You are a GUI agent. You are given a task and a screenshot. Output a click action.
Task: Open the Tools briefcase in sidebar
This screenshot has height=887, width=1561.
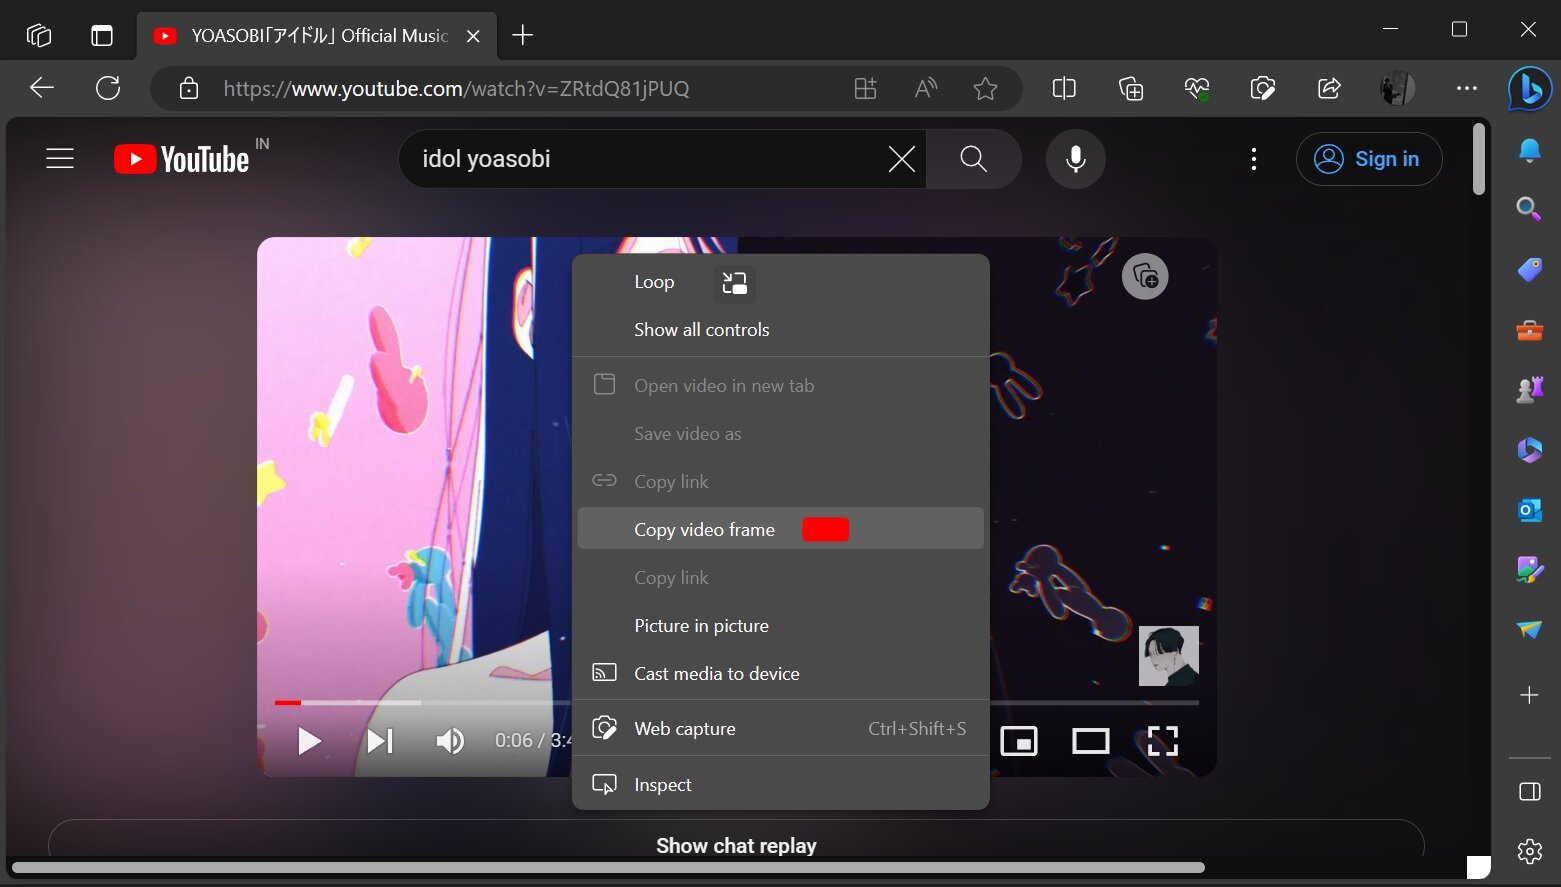pos(1529,330)
